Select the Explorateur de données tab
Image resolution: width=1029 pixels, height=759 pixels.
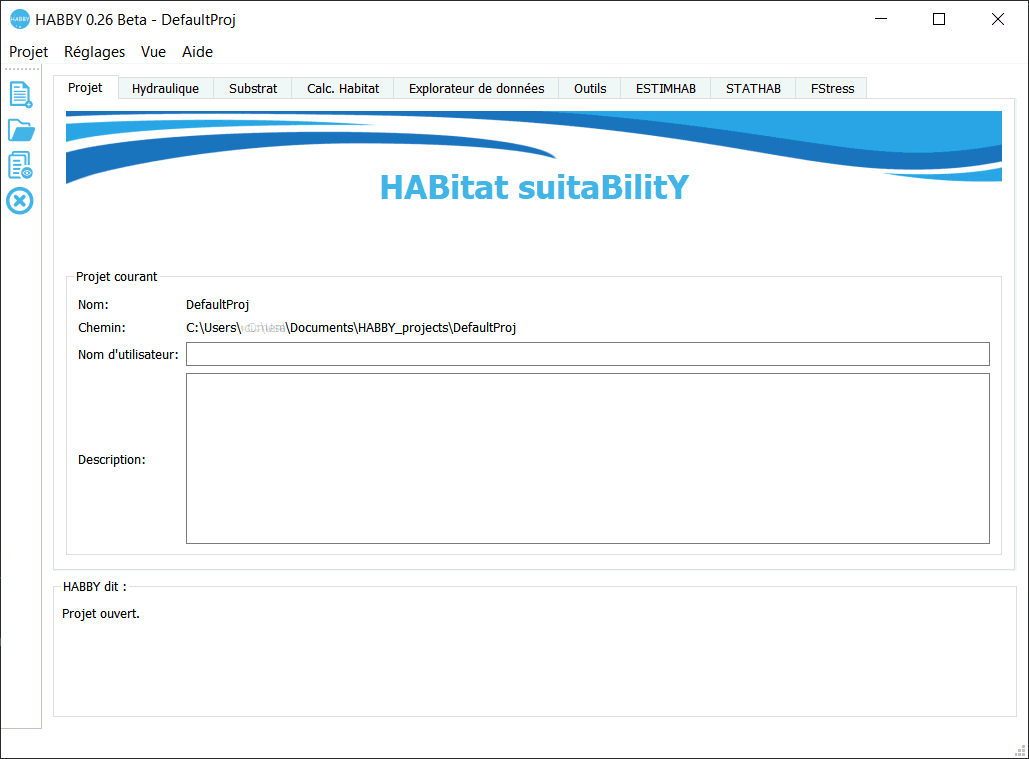coord(476,88)
